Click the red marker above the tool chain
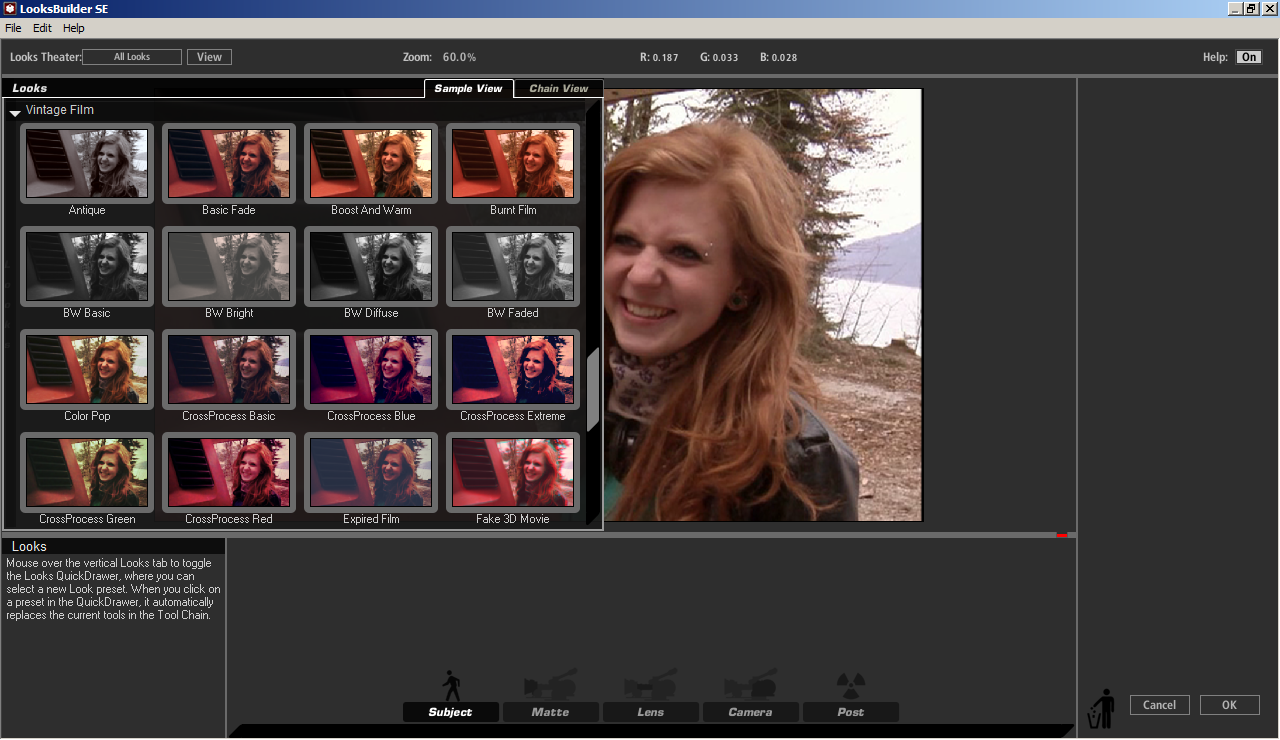1280x740 pixels. point(1062,535)
